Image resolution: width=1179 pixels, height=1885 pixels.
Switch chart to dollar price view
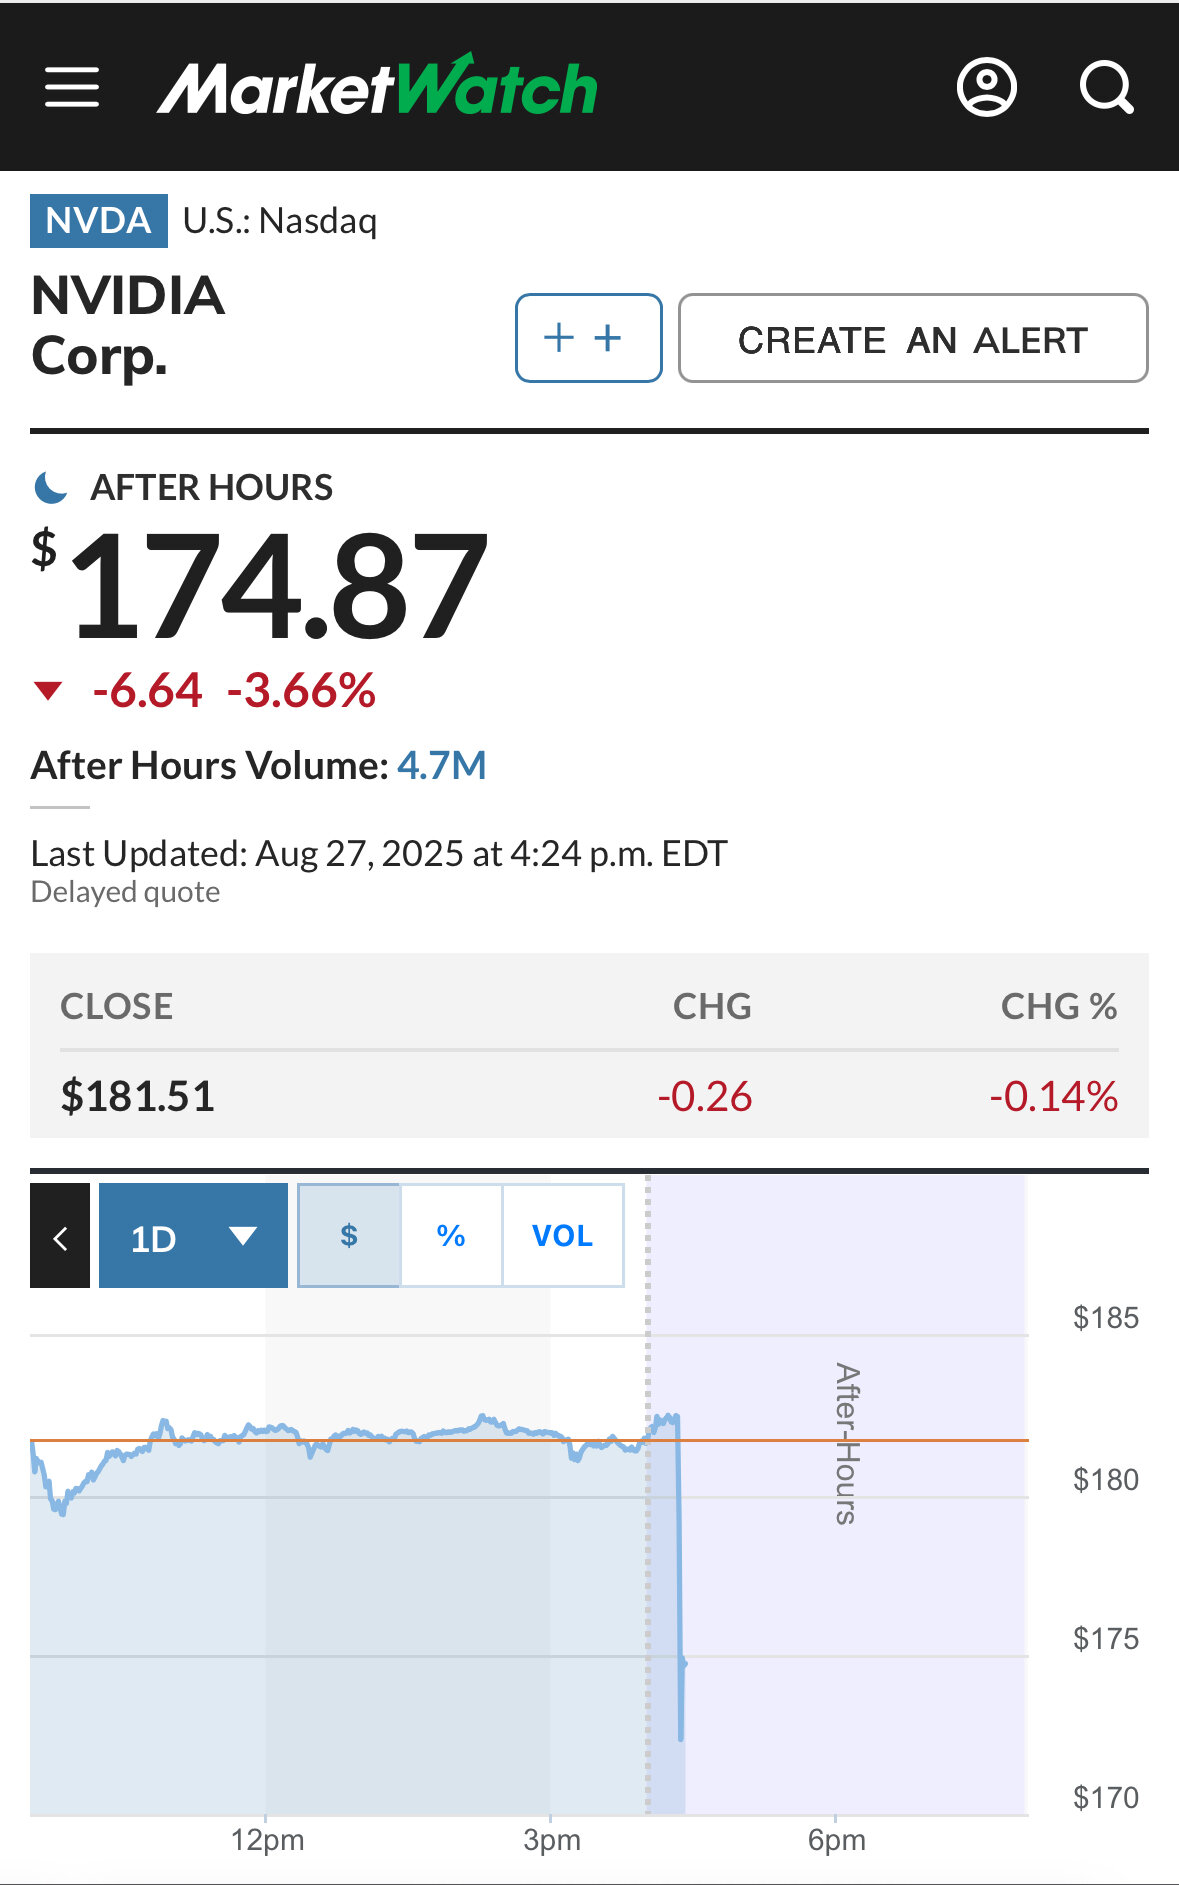349,1236
